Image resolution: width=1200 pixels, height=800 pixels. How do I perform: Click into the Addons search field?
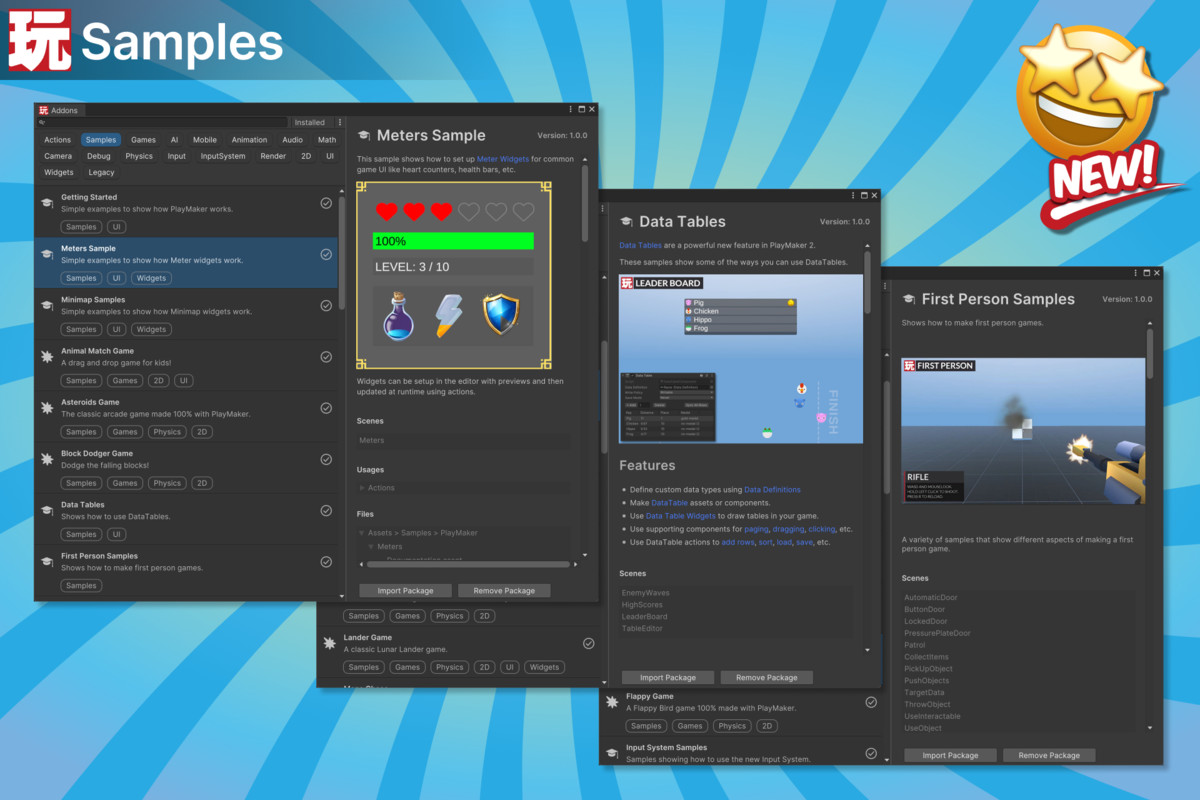pos(165,123)
